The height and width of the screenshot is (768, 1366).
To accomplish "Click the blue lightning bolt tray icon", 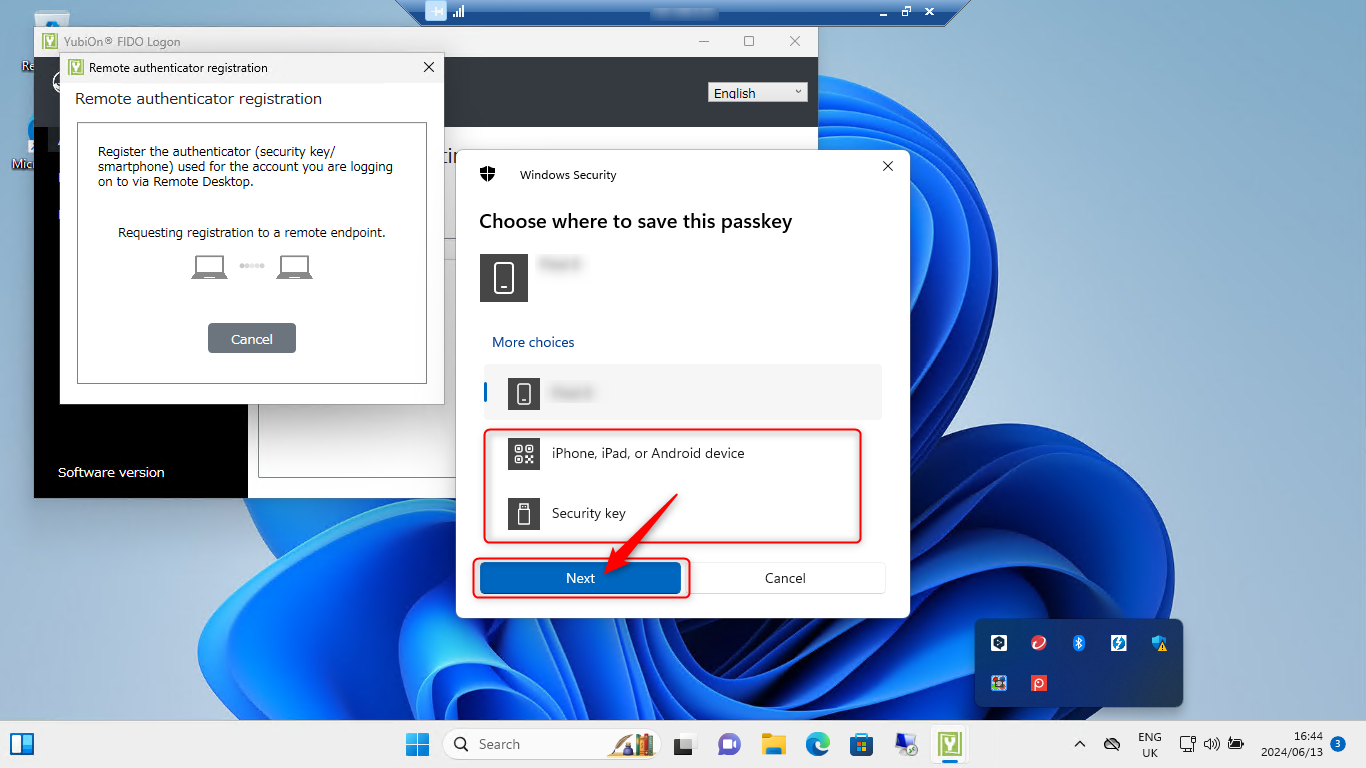I will pyautogui.click(x=1119, y=643).
